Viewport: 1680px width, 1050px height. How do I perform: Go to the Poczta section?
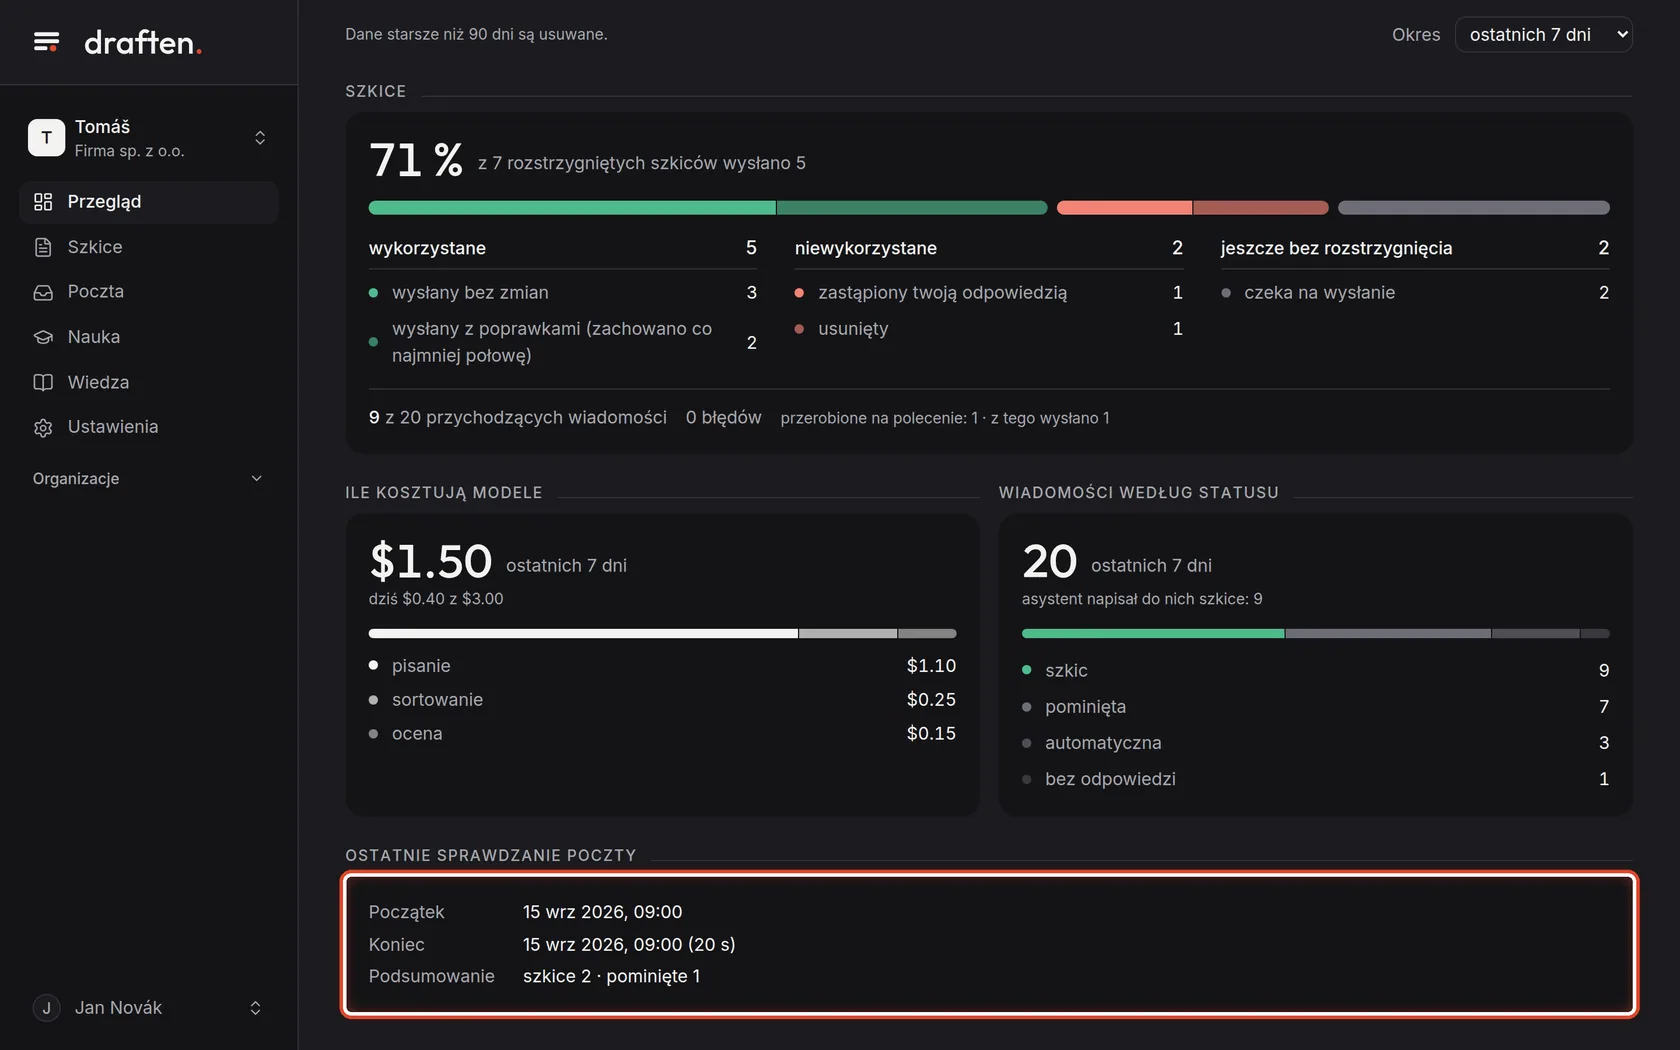(148, 292)
